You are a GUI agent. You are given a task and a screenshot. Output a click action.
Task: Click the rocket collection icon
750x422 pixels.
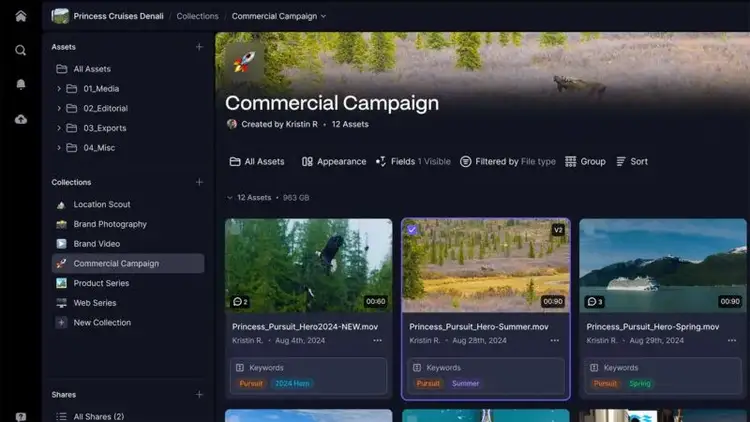pos(243,63)
